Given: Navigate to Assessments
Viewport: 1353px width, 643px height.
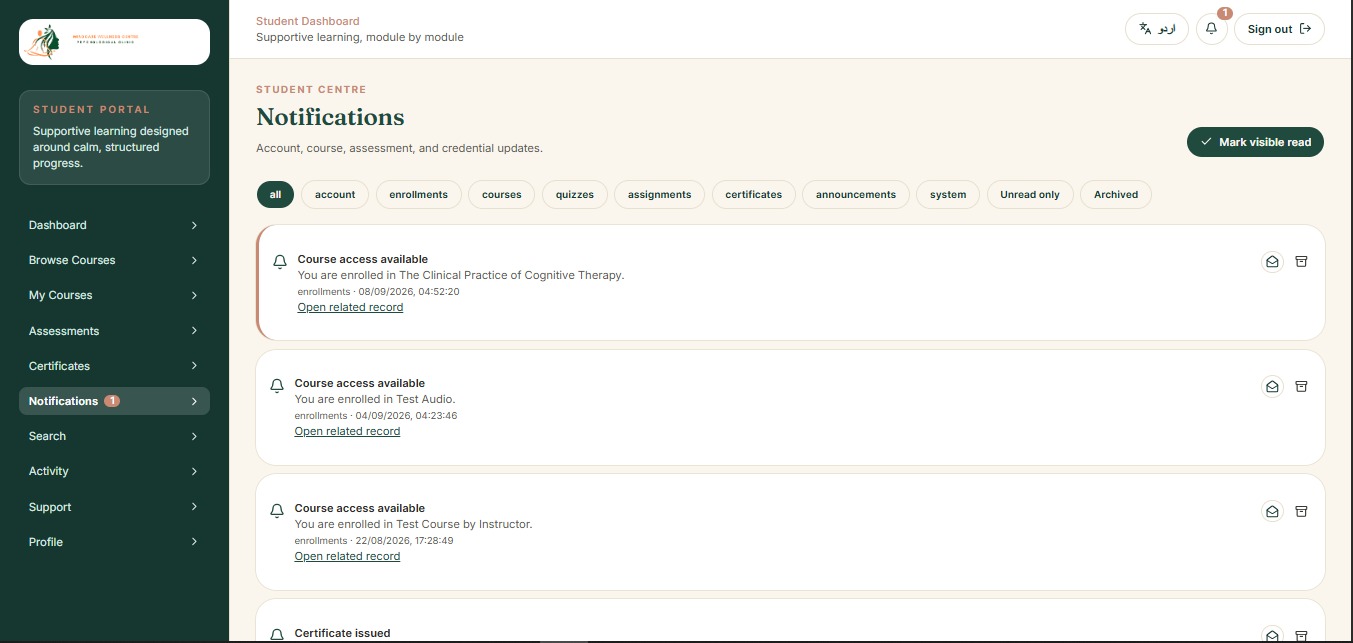Looking at the screenshot, I should (114, 331).
